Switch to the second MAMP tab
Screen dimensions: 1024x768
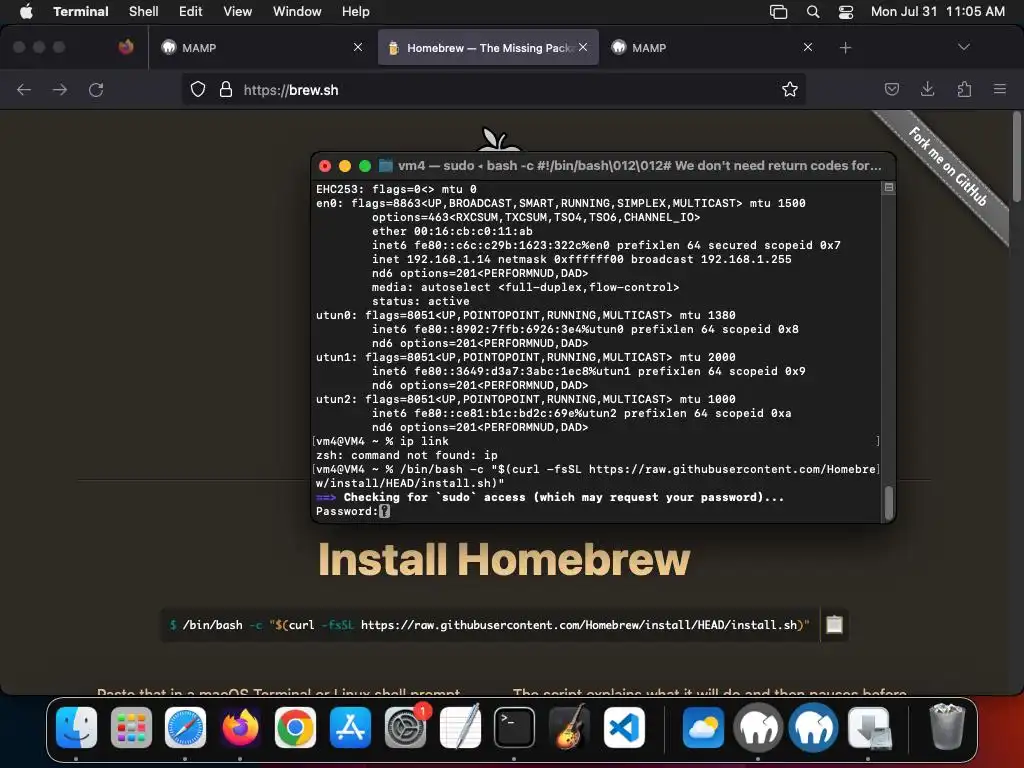pyautogui.click(x=712, y=47)
